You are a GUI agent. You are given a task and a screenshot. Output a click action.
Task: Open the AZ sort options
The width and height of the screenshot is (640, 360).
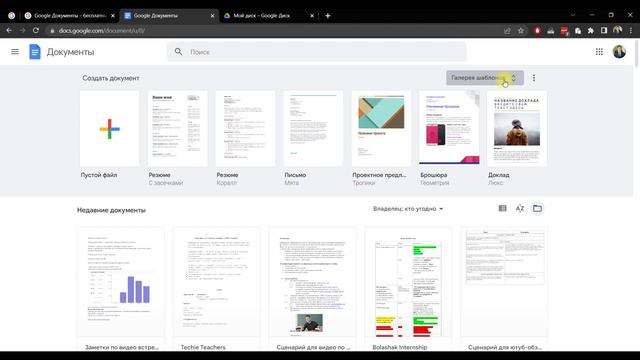coord(520,209)
